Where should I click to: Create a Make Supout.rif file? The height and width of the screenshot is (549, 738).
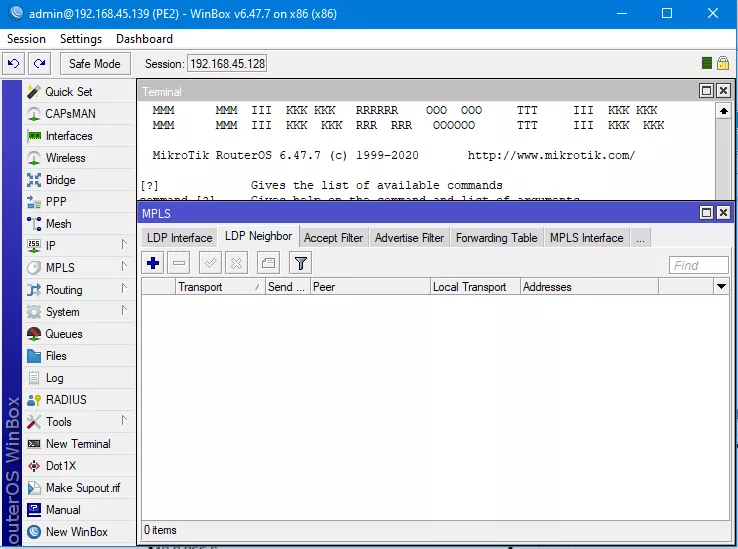pos(79,488)
